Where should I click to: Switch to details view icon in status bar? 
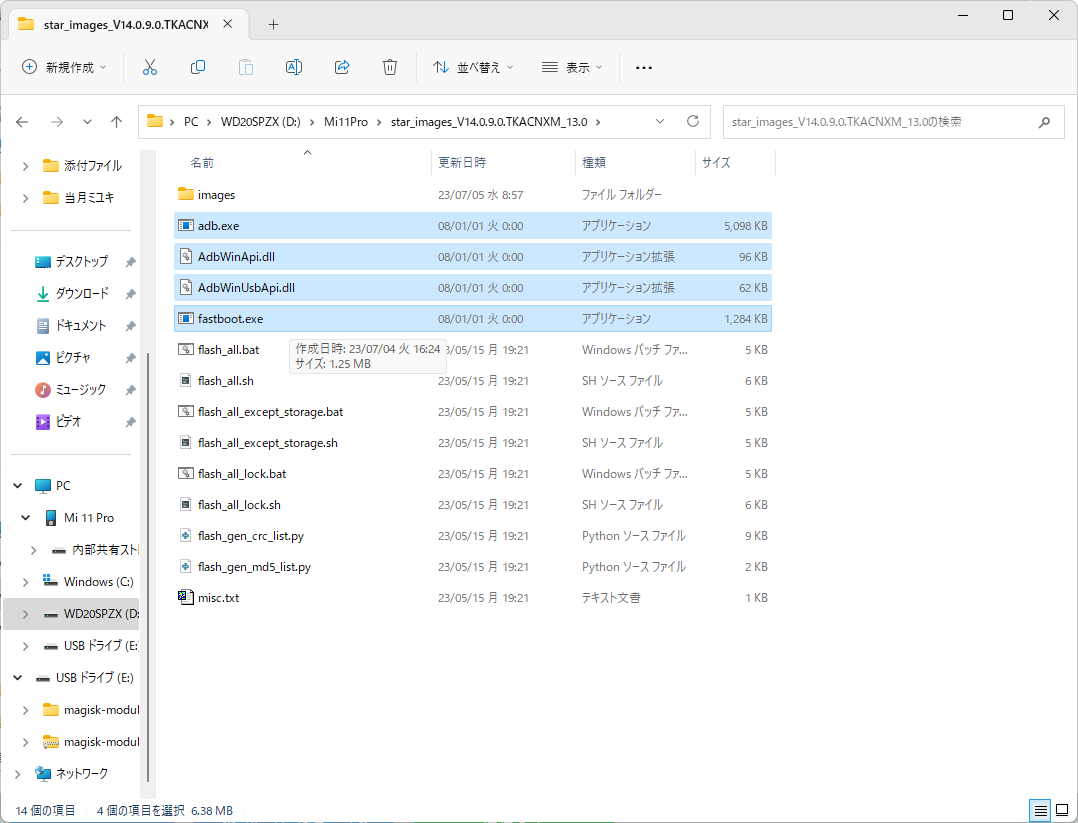pos(1040,810)
